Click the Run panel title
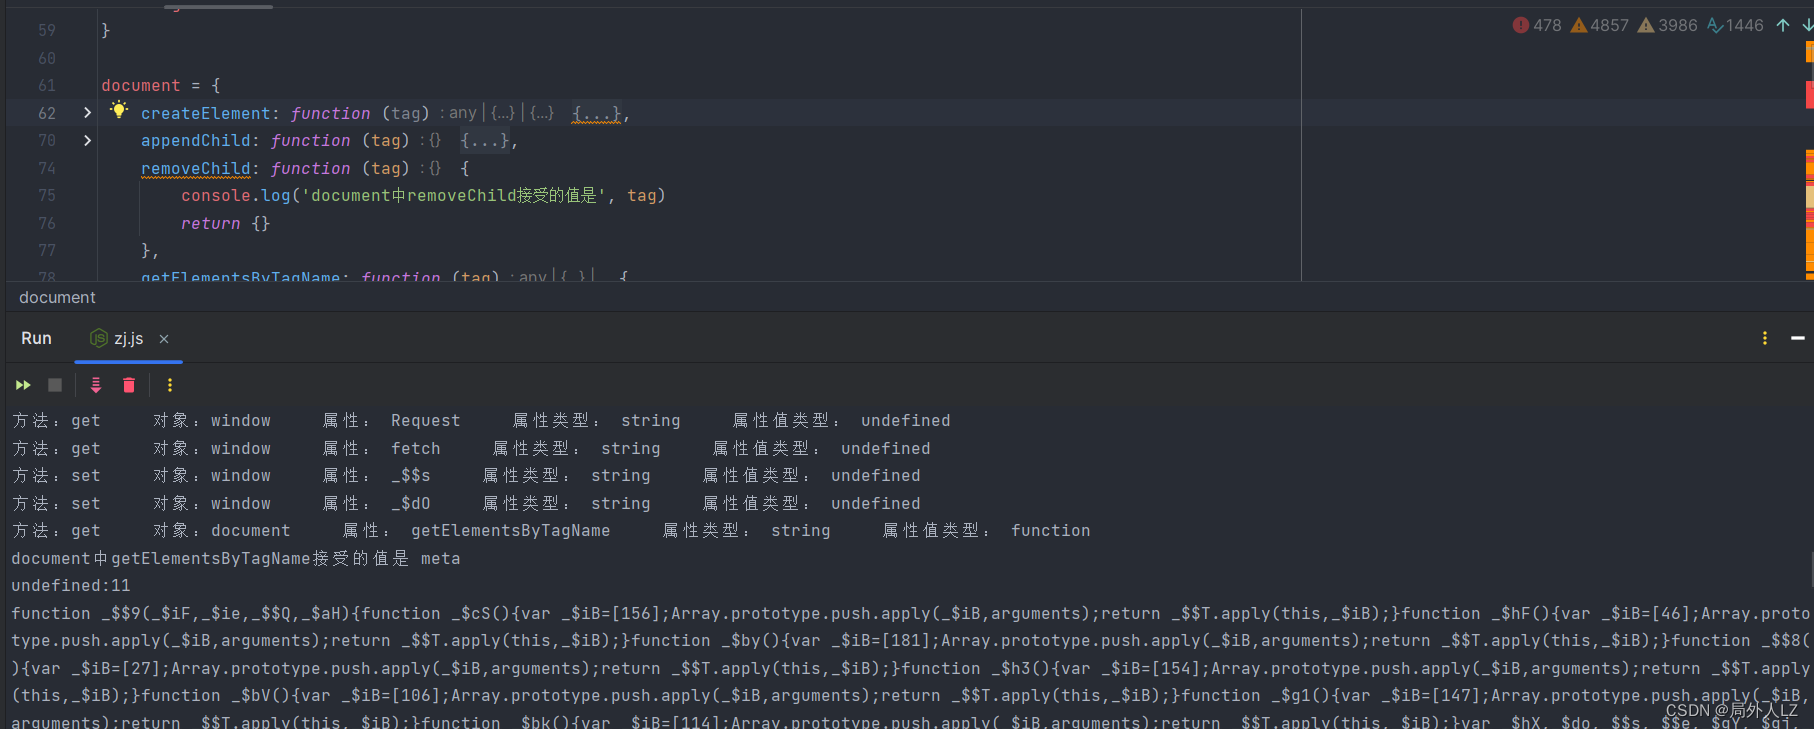Screen dimensions: 1814x729 point(36,338)
